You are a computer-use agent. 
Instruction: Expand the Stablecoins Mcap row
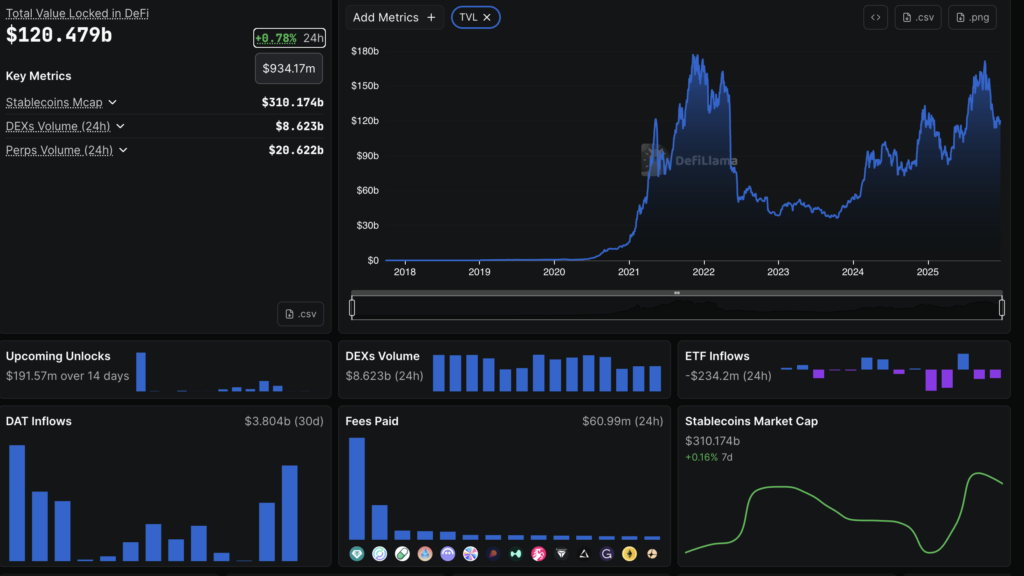click(113, 102)
